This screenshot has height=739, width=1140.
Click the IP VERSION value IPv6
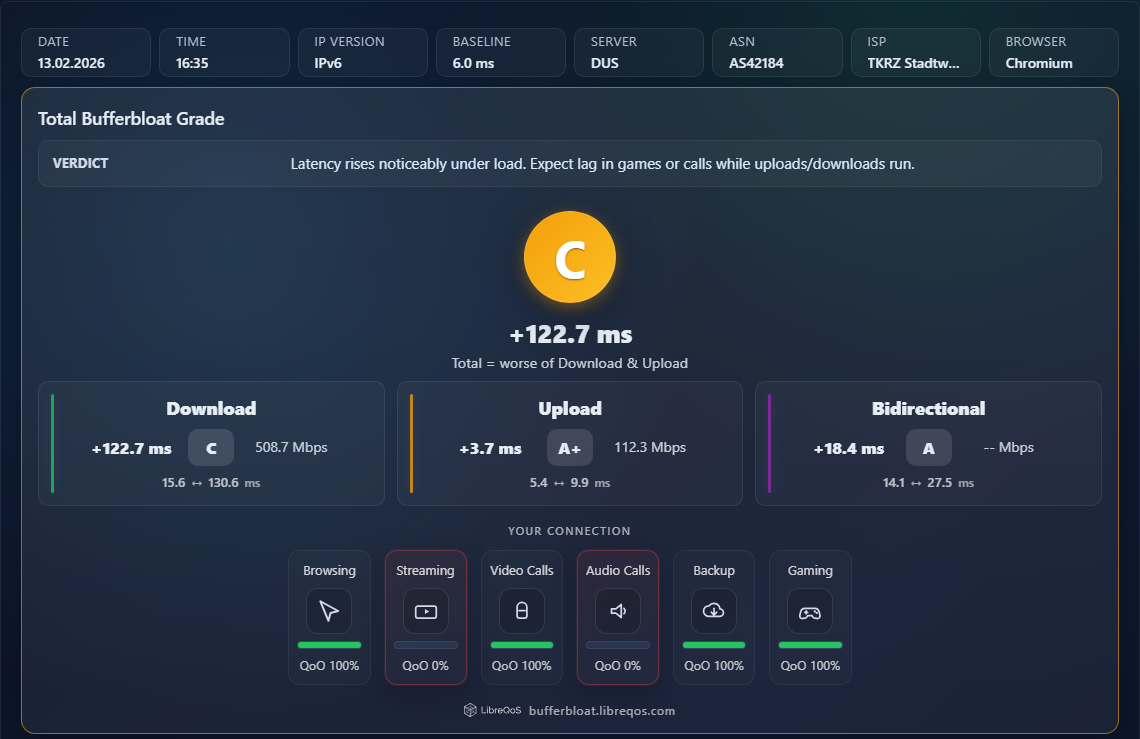tap(328, 63)
